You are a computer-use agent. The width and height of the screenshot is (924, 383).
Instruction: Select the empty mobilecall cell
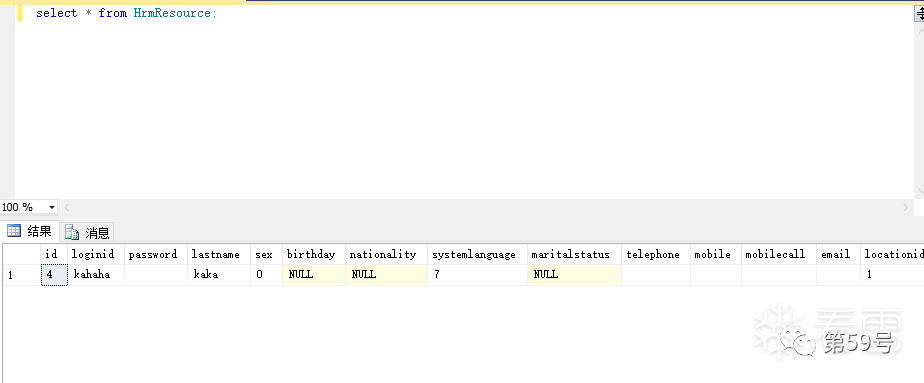[x=779, y=275]
